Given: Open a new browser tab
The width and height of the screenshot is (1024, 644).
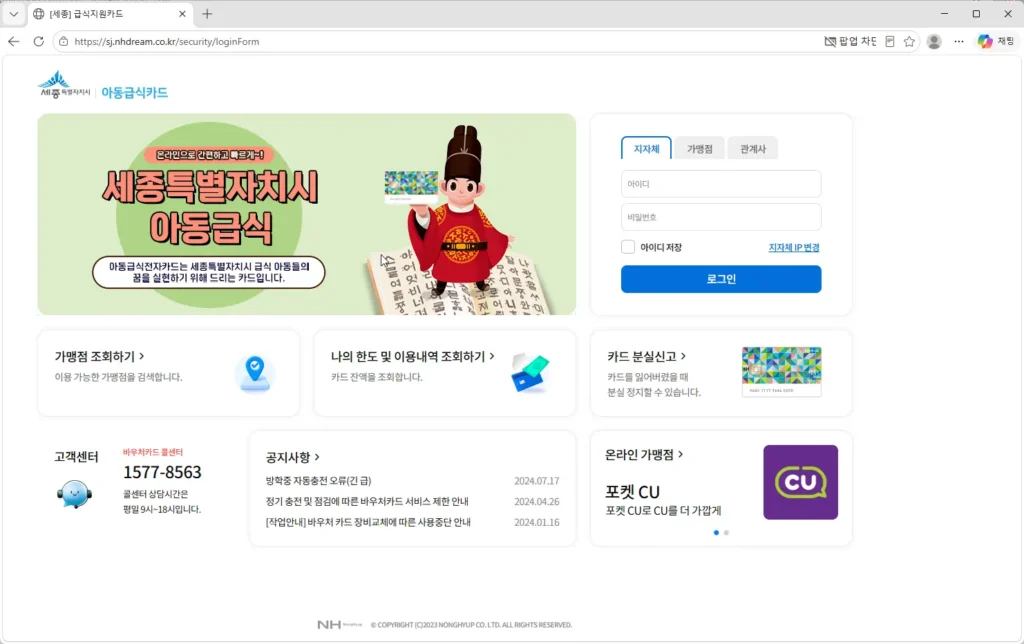Looking at the screenshot, I should pos(207,14).
